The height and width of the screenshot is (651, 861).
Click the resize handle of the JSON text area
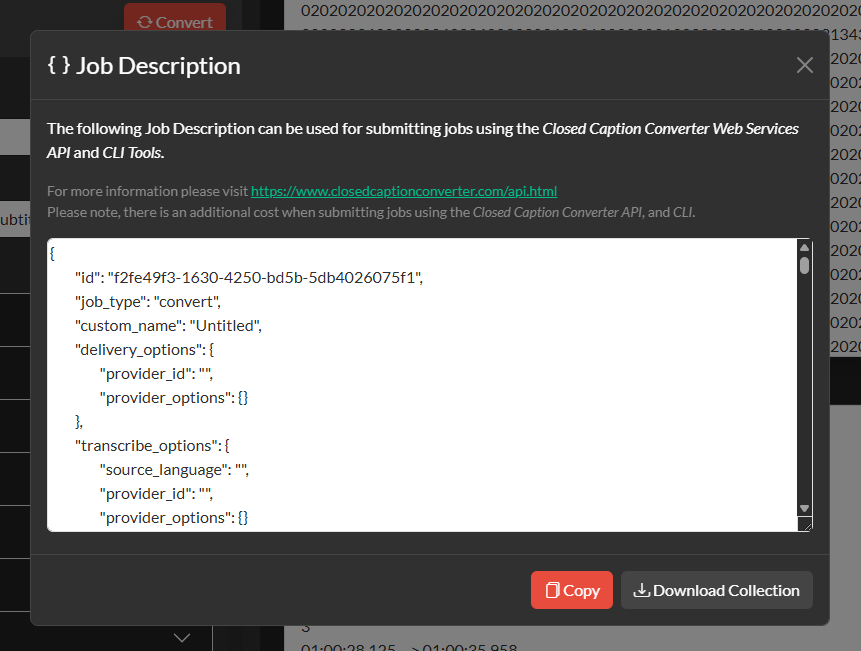point(804,524)
